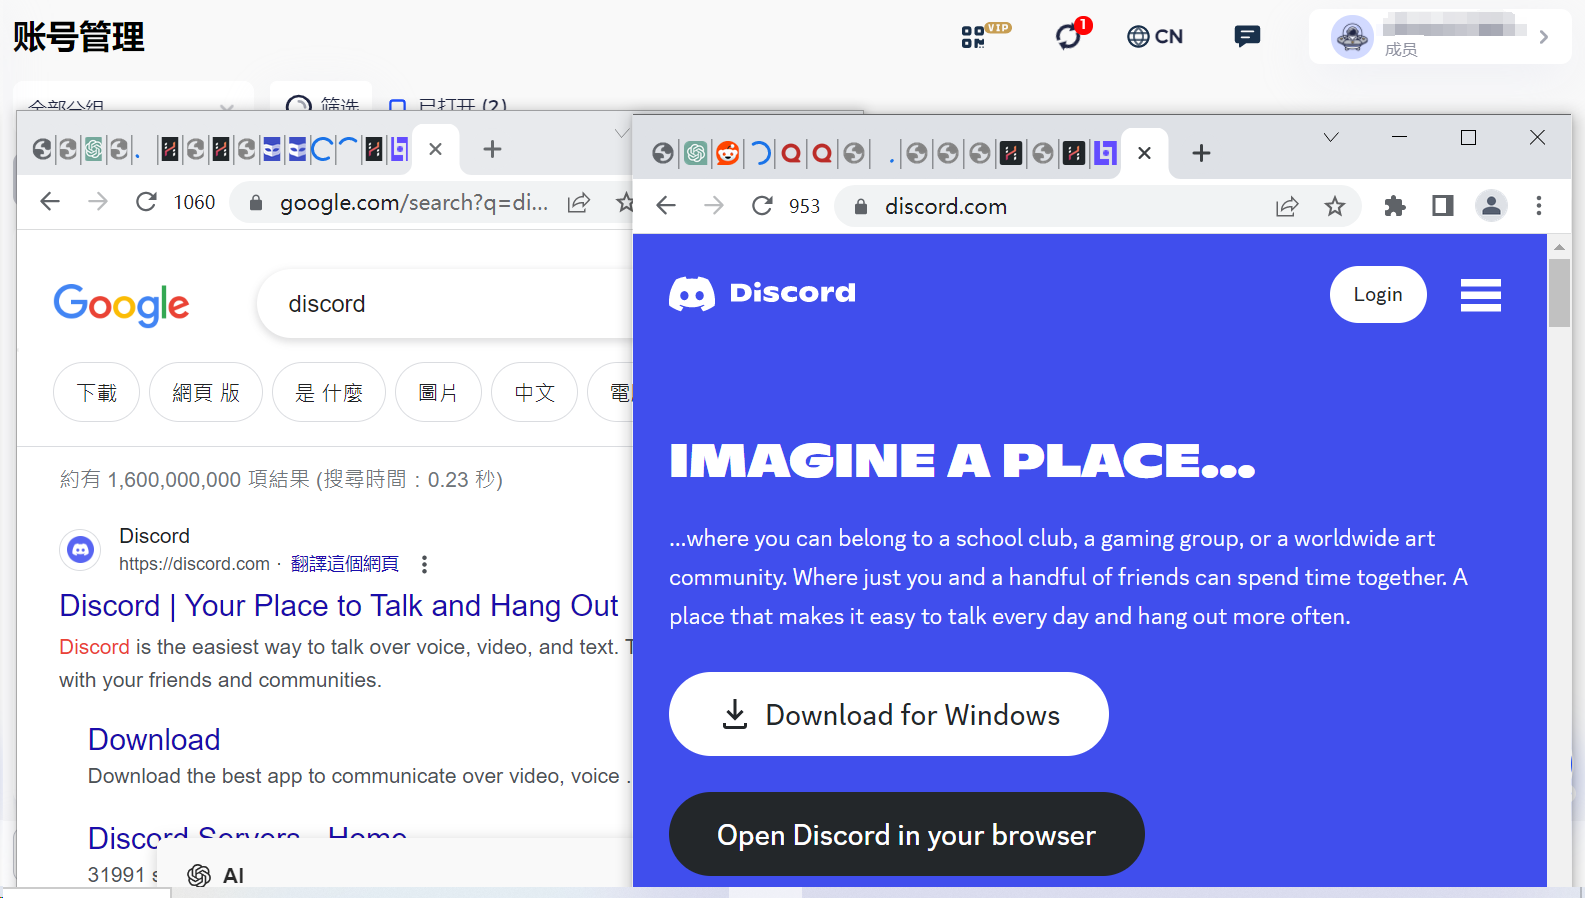This screenshot has height=898, width=1585.
Task: Click Open Discord in your browser
Action: (x=907, y=834)
